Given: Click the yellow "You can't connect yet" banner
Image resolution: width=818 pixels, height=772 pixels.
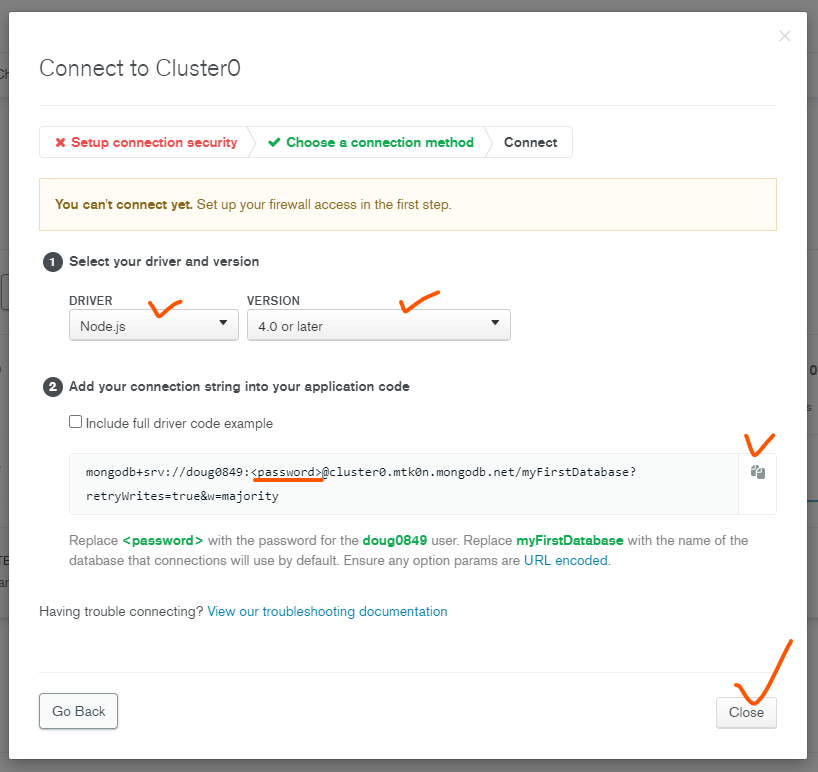Looking at the screenshot, I should pos(407,205).
